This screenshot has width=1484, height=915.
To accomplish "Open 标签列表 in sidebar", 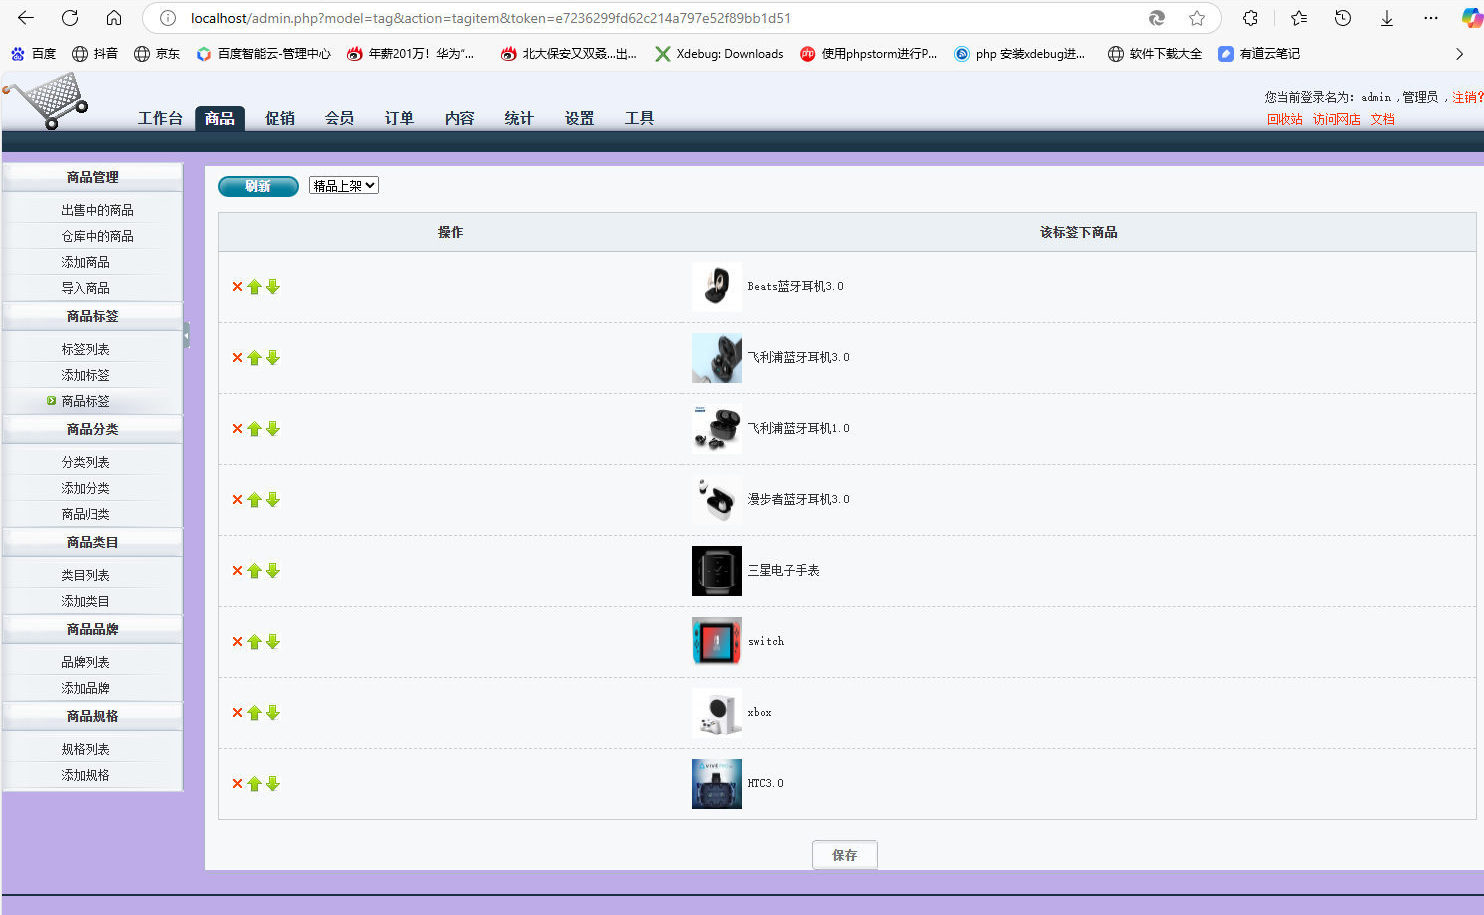I will 85,349.
